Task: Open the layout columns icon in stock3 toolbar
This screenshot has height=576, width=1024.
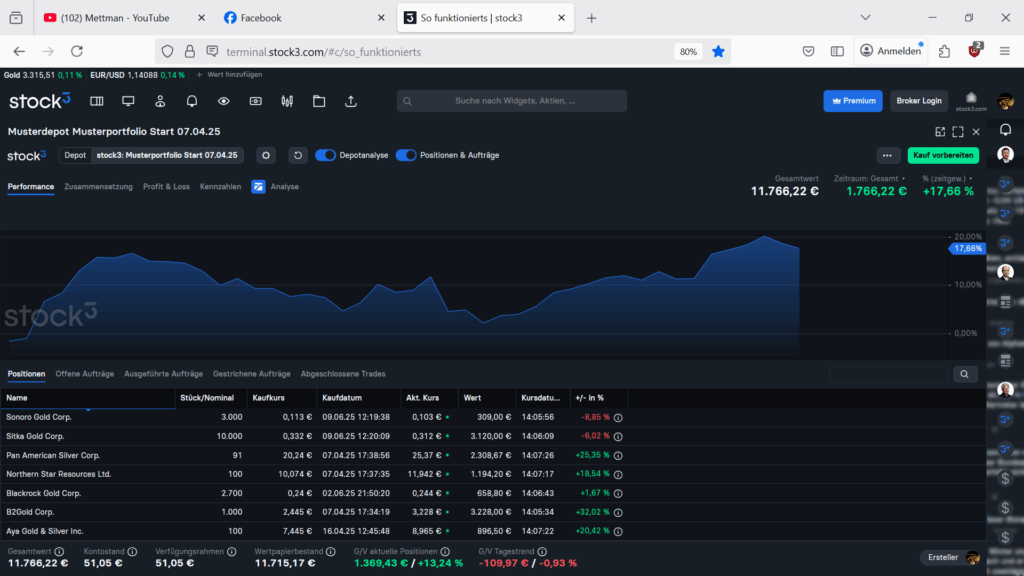Action: click(x=97, y=101)
